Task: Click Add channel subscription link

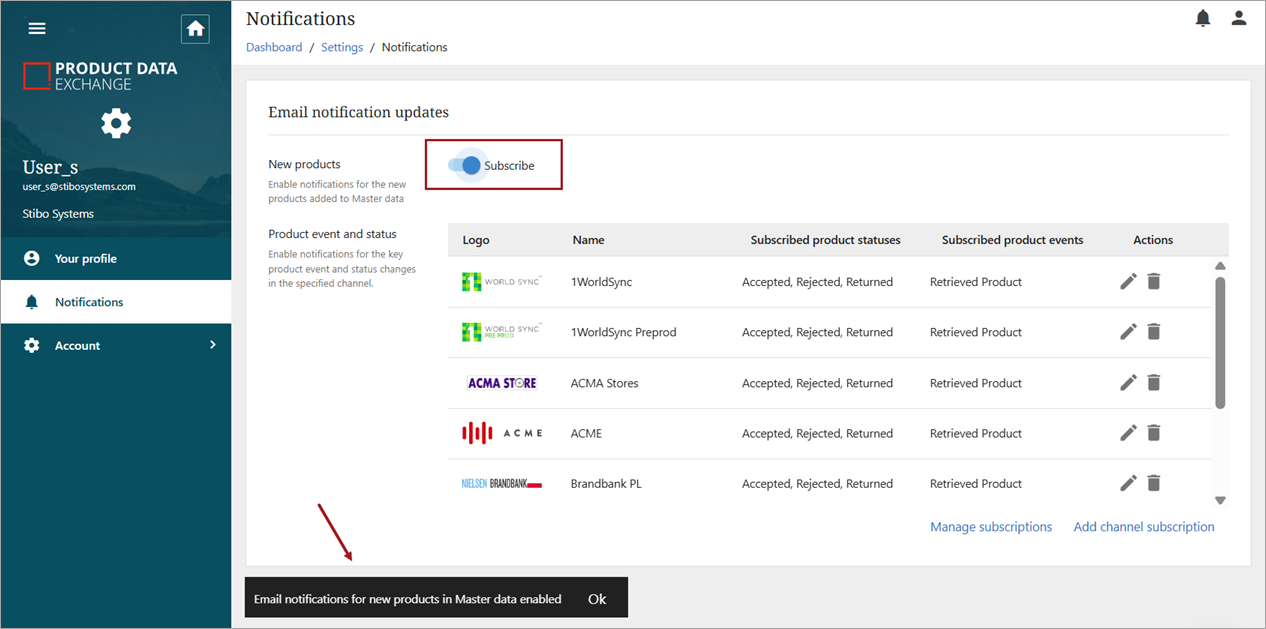Action: point(1143,527)
